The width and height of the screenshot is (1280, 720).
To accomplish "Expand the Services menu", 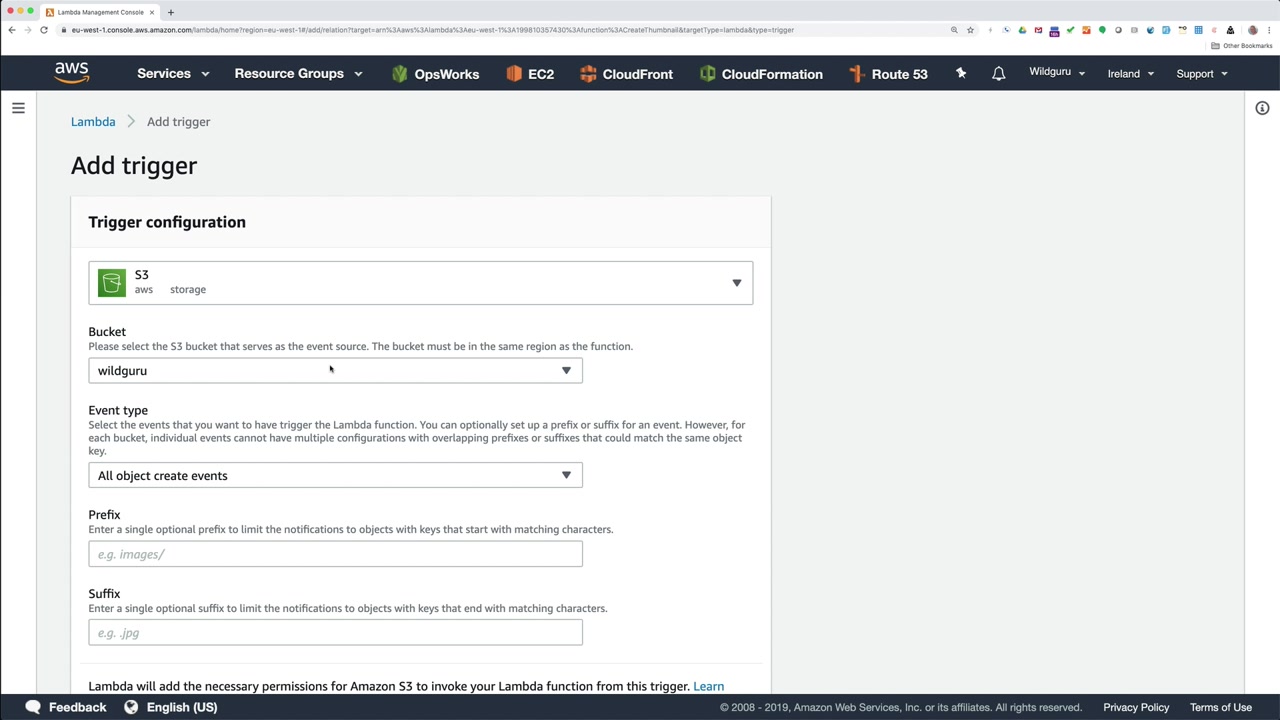I will coord(173,73).
